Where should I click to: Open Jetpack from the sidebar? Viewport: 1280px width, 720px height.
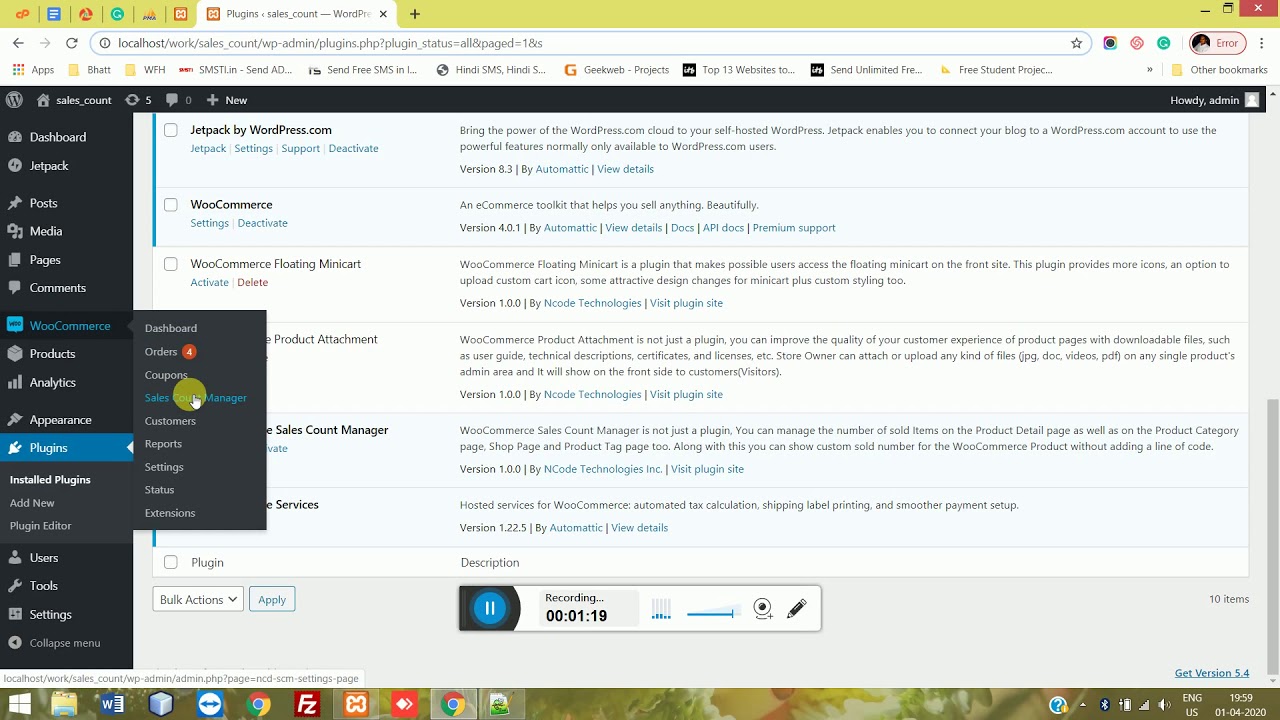pyautogui.click(x=49, y=166)
